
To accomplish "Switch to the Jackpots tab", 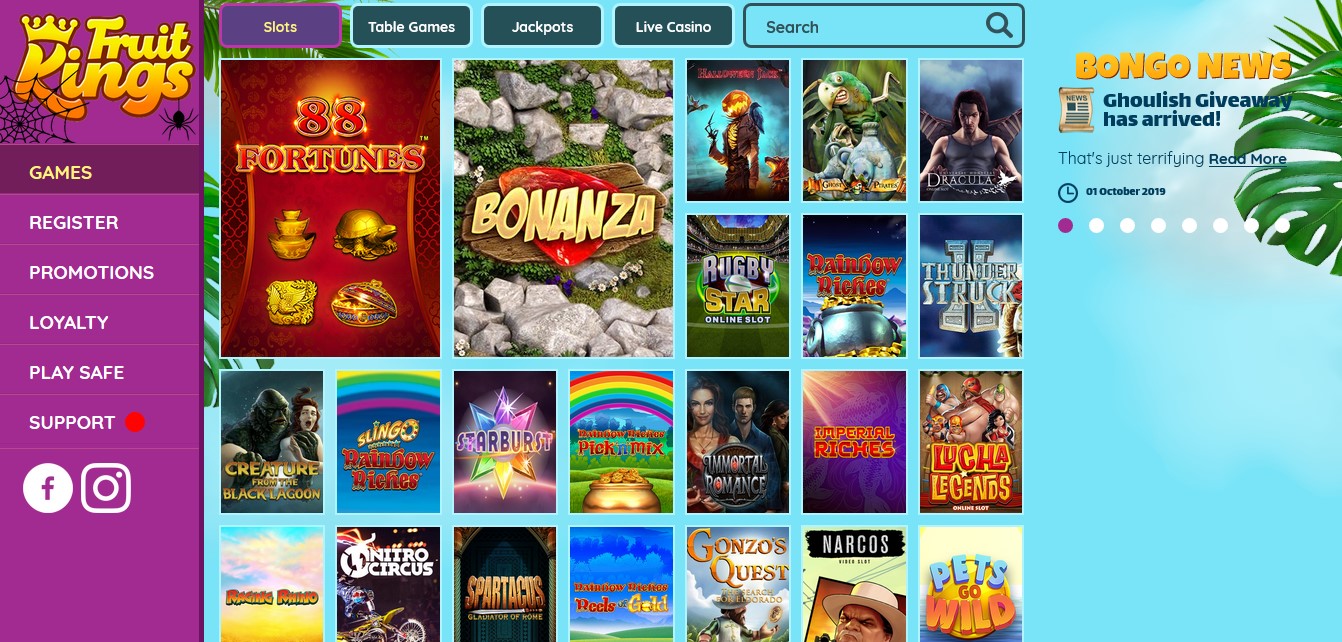I will click(542, 26).
